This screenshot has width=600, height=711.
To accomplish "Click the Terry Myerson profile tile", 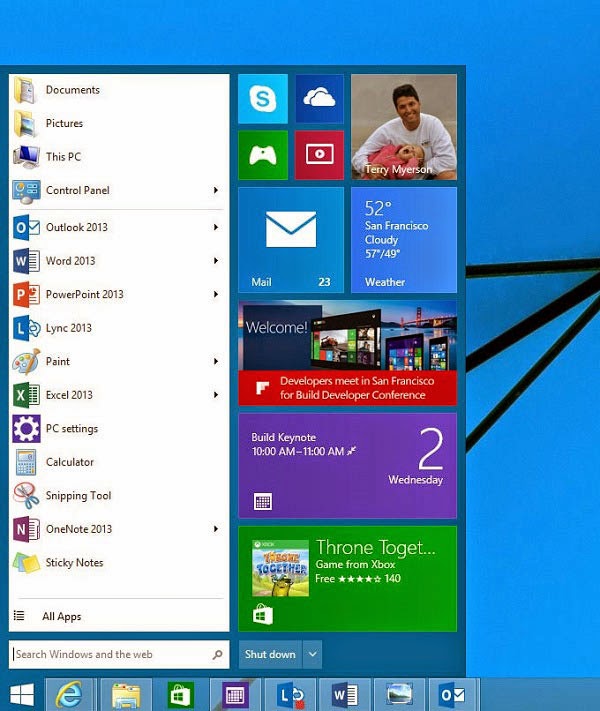I will [404, 127].
